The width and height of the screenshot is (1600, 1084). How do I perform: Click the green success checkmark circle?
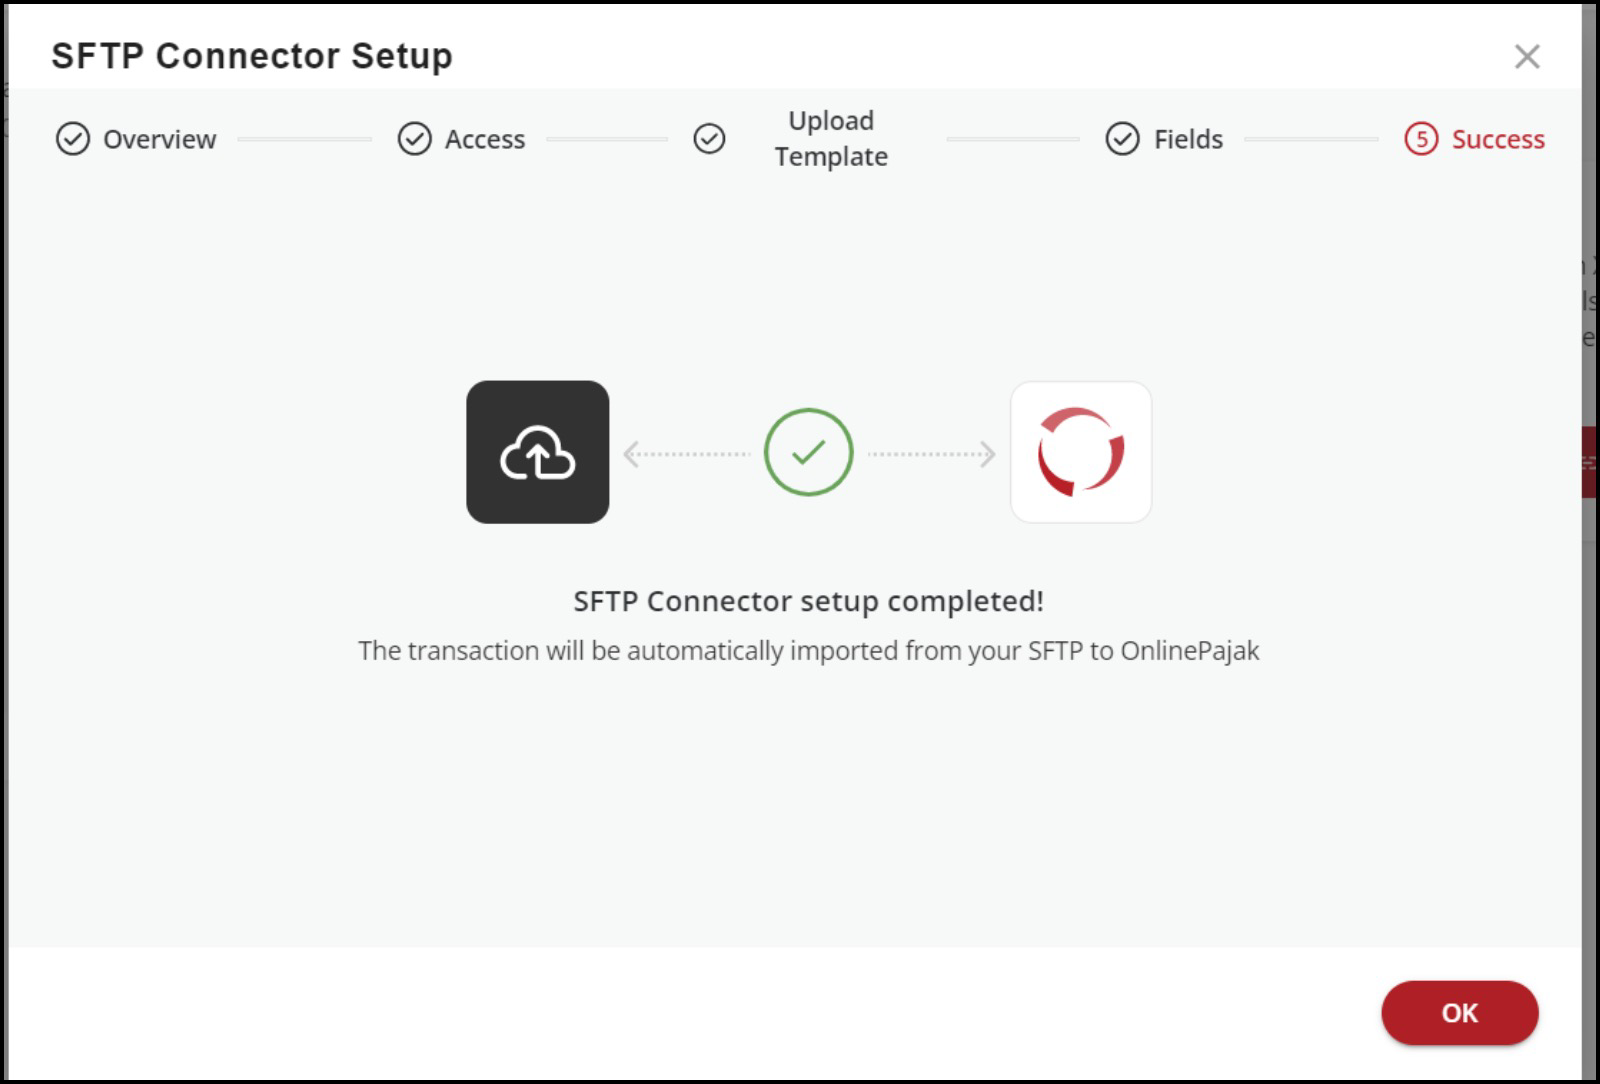808,452
